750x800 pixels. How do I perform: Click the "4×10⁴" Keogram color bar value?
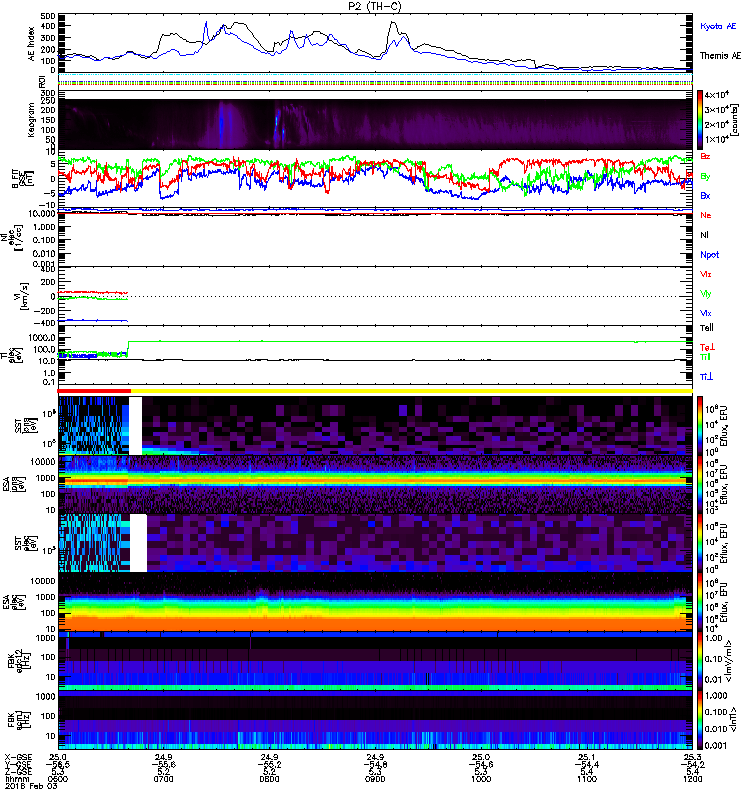point(717,95)
